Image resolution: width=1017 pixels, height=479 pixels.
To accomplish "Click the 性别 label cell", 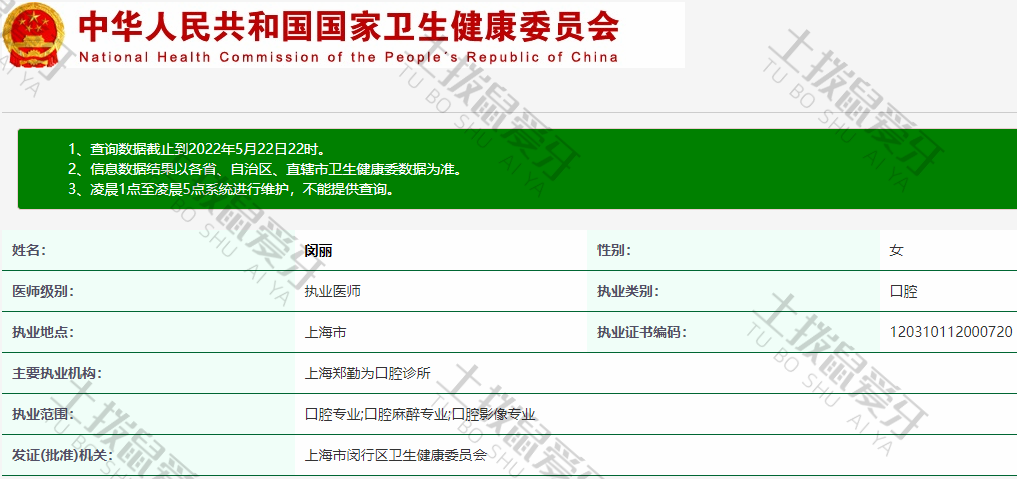I will (x=733, y=250).
